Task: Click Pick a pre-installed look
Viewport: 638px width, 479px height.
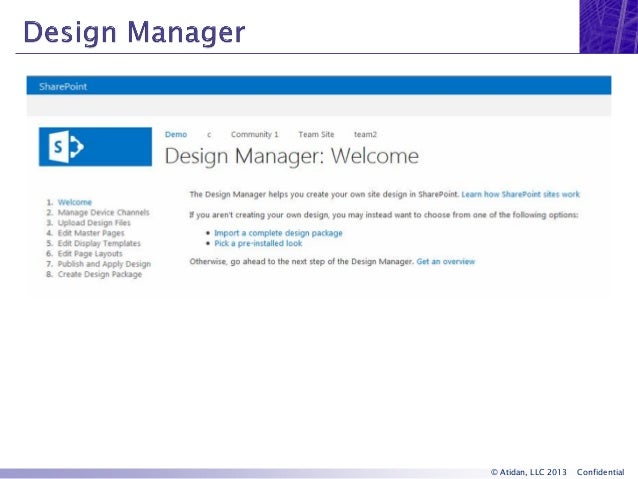Action: tap(258, 243)
